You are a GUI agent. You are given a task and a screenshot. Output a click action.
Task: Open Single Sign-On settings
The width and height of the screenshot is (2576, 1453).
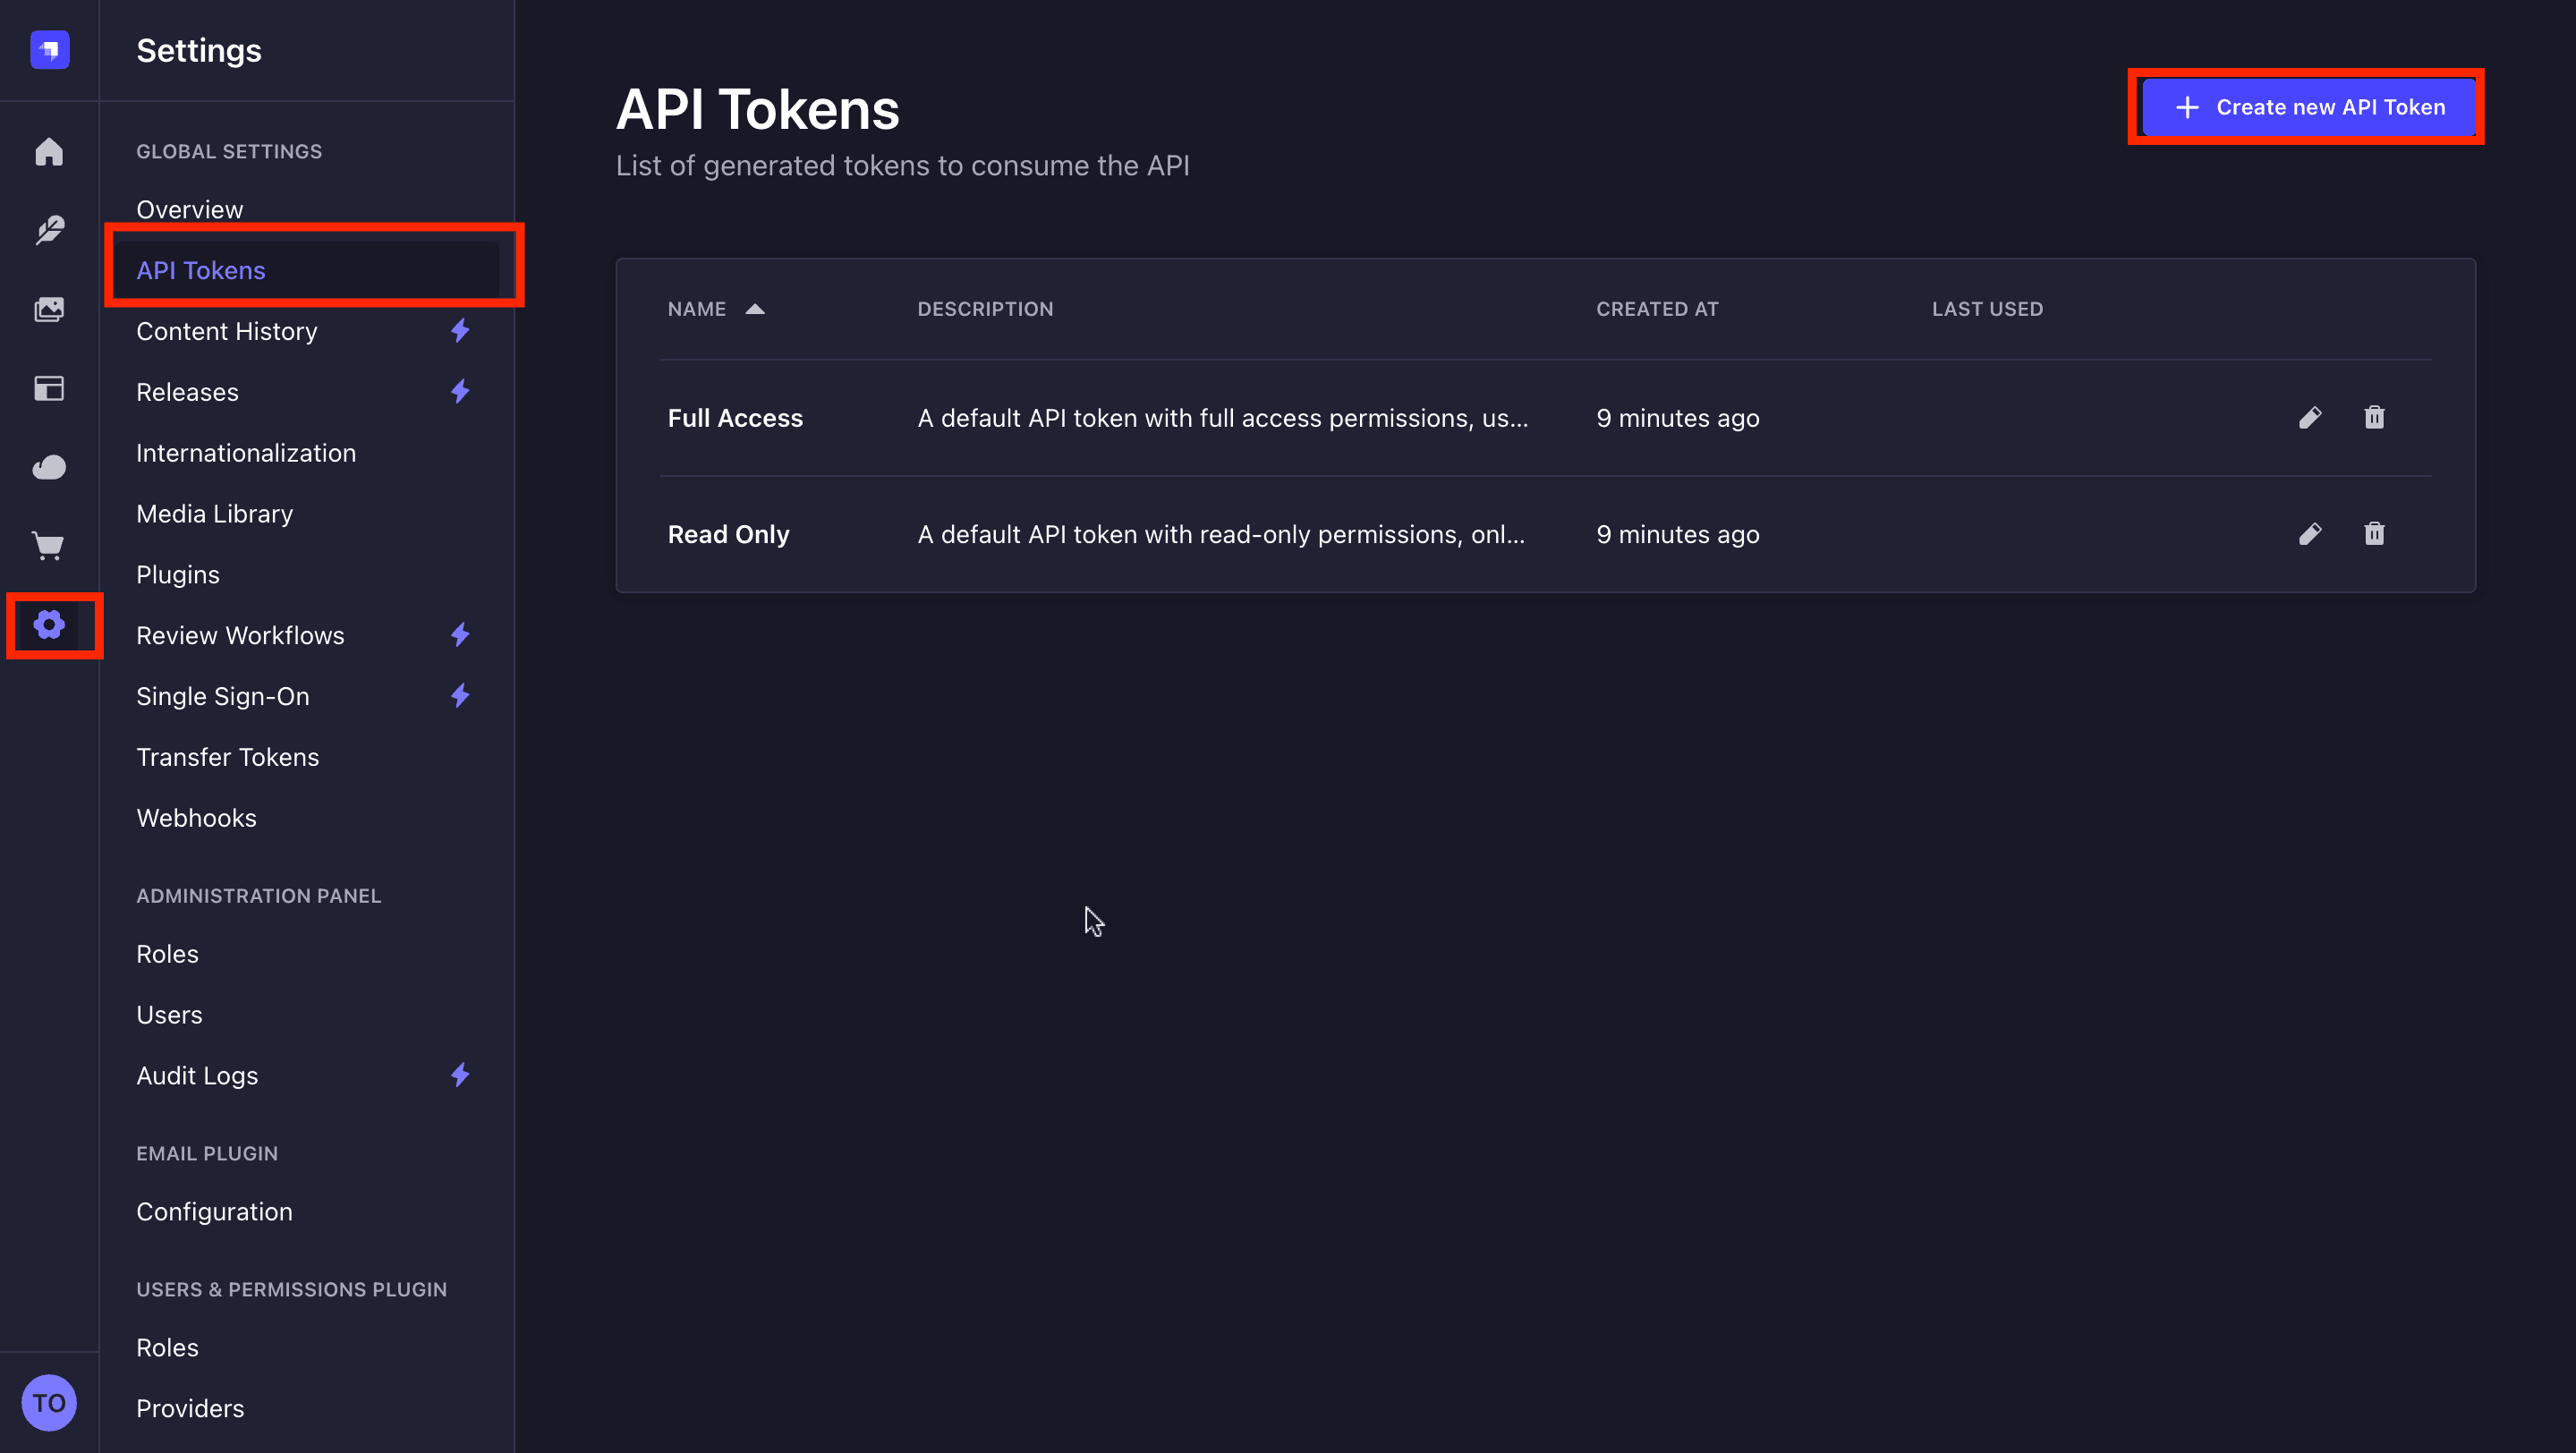click(x=223, y=696)
